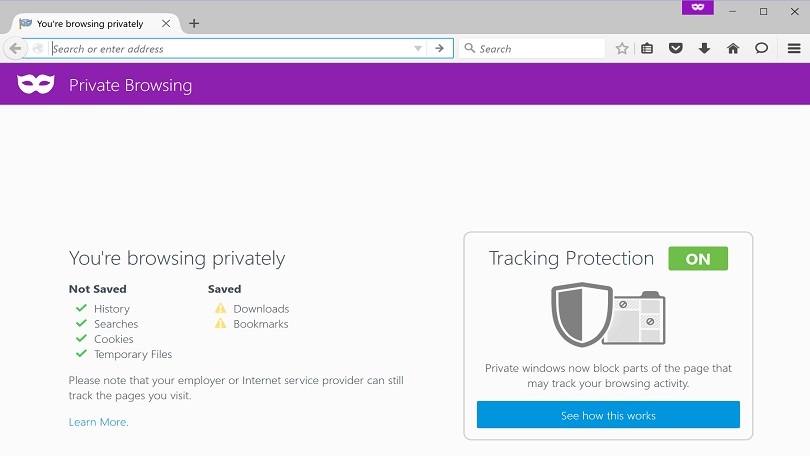Click the back navigation arrow
Screen dimensions: 810x456
(15, 48)
